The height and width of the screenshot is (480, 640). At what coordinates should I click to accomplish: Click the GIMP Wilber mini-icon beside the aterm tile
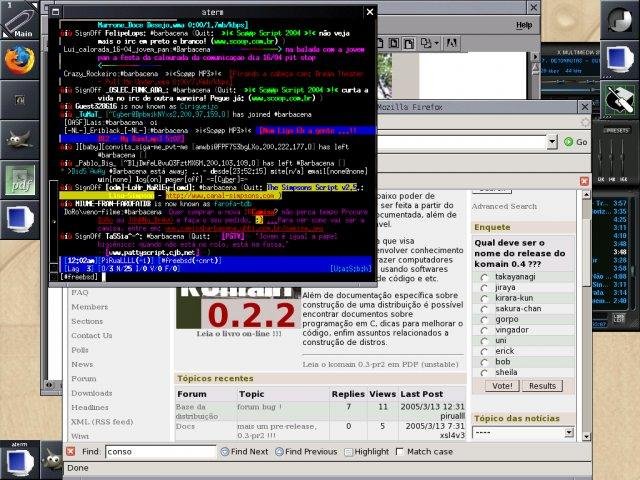pos(52,461)
